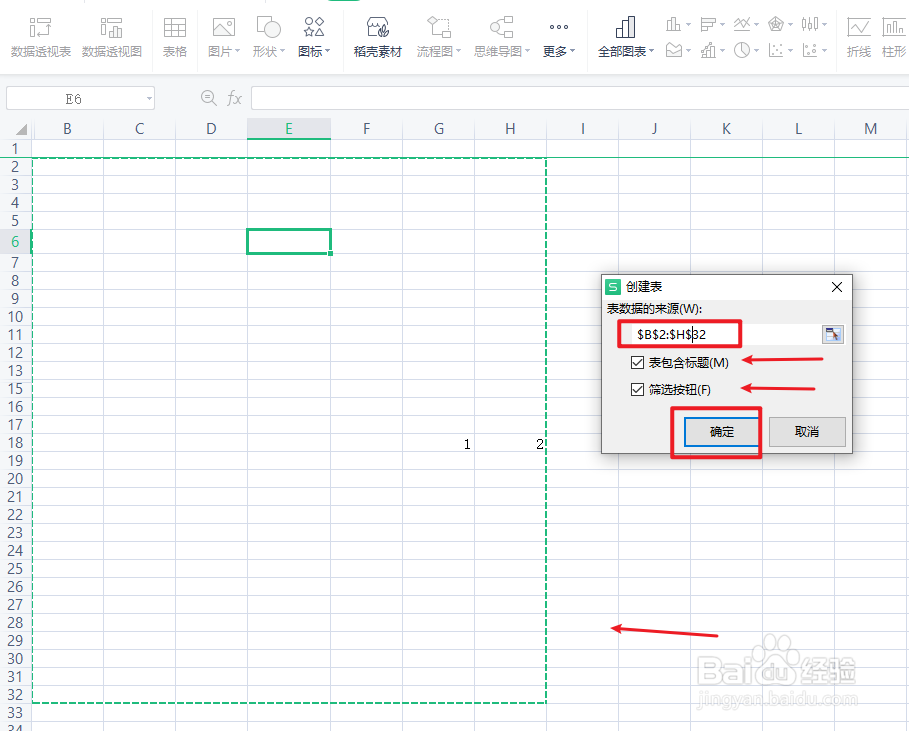Click the 更多 more options button
Viewport: 909px width, 731px height.
[x=559, y=37]
